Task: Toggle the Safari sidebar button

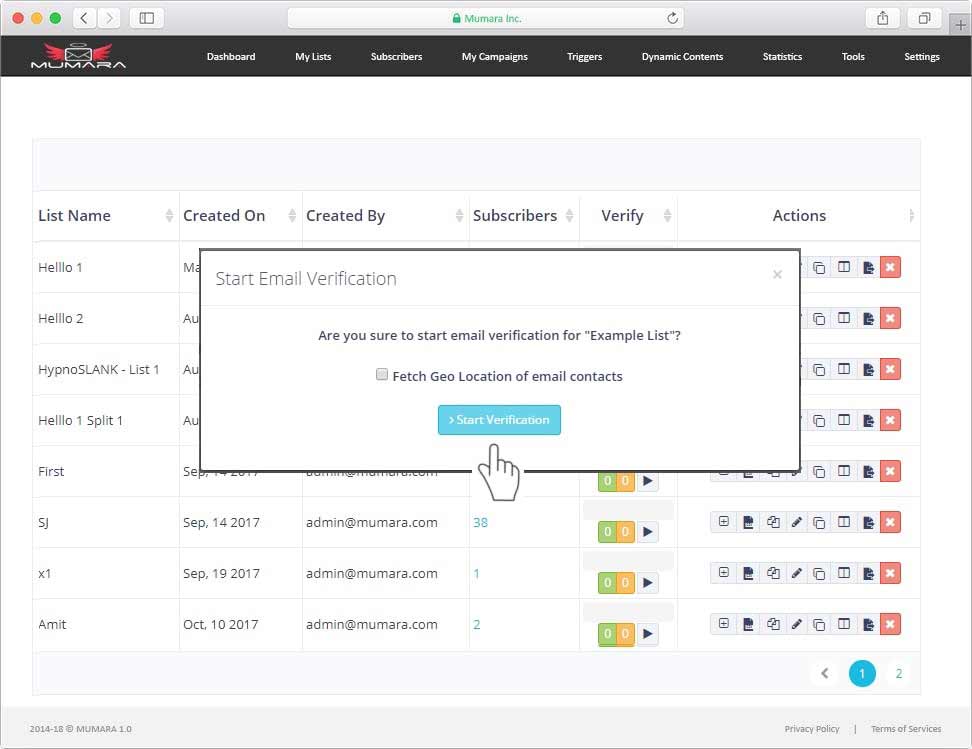Action: coord(147,18)
